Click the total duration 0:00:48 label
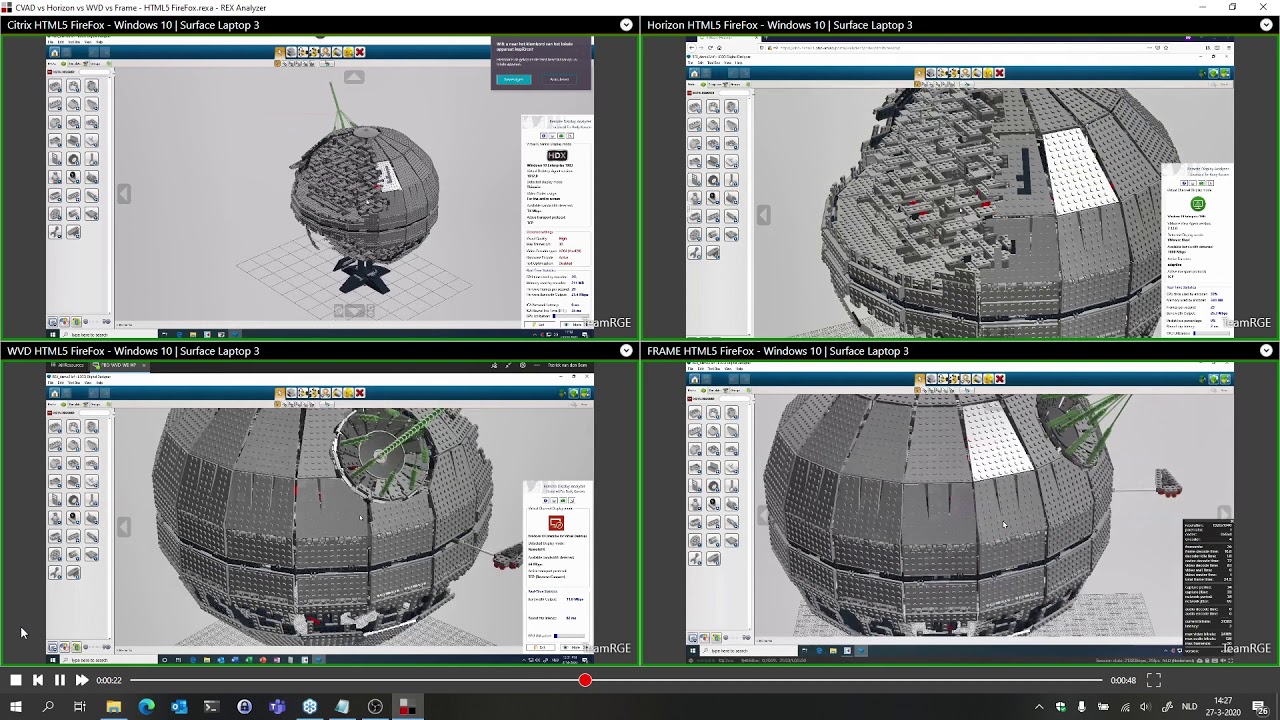This screenshot has width=1280, height=720. pos(1123,681)
